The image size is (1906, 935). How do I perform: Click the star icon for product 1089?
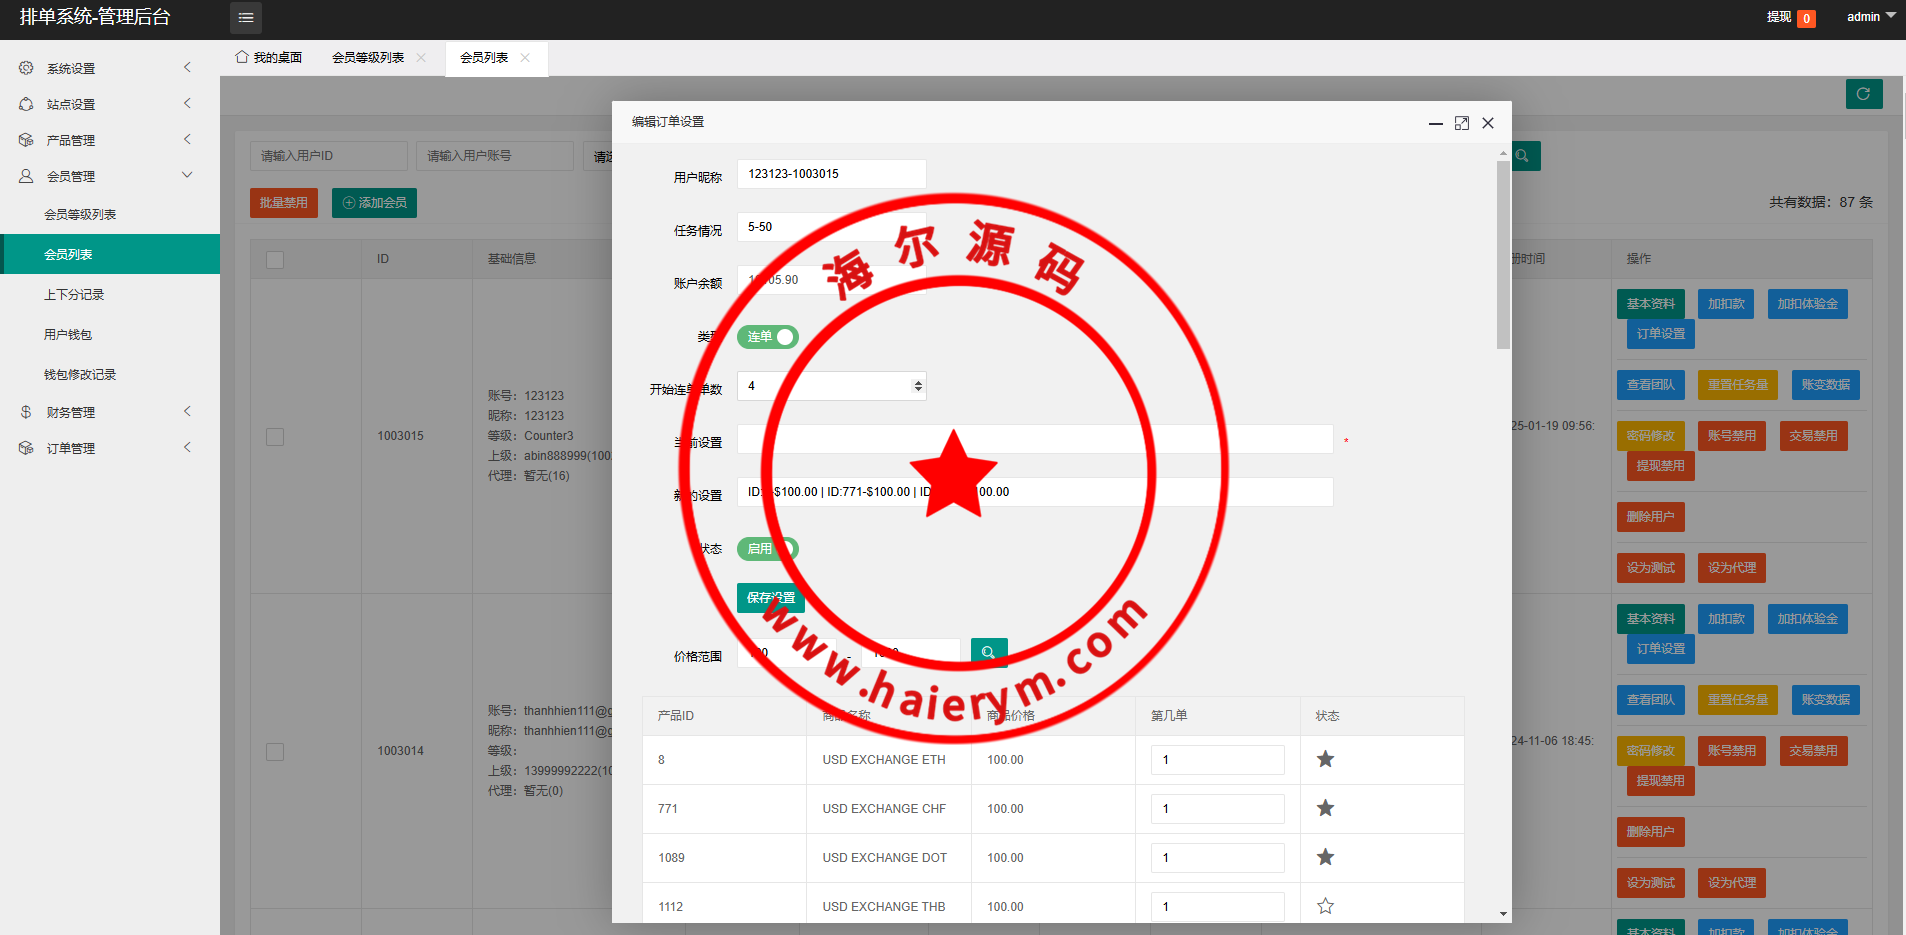pos(1325,857)
